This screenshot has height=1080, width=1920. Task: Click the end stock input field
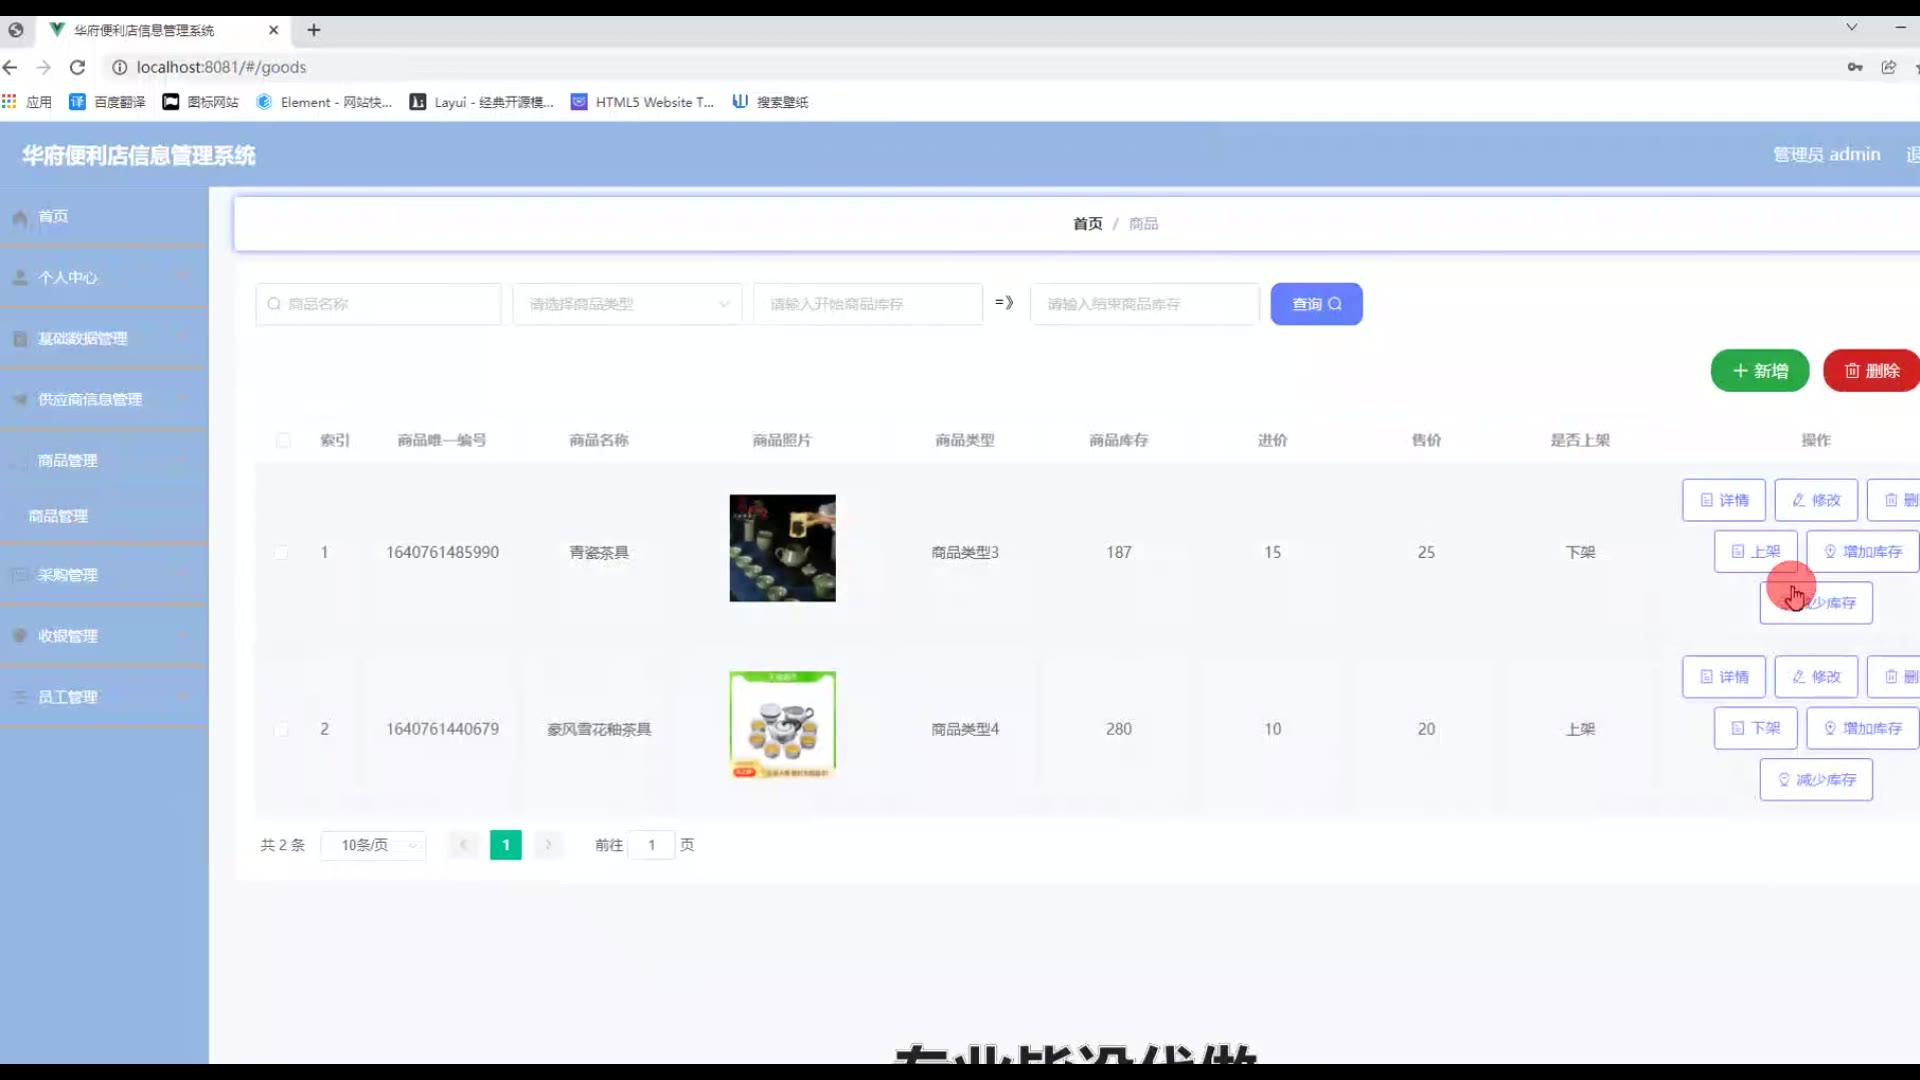pos(1144,304)
